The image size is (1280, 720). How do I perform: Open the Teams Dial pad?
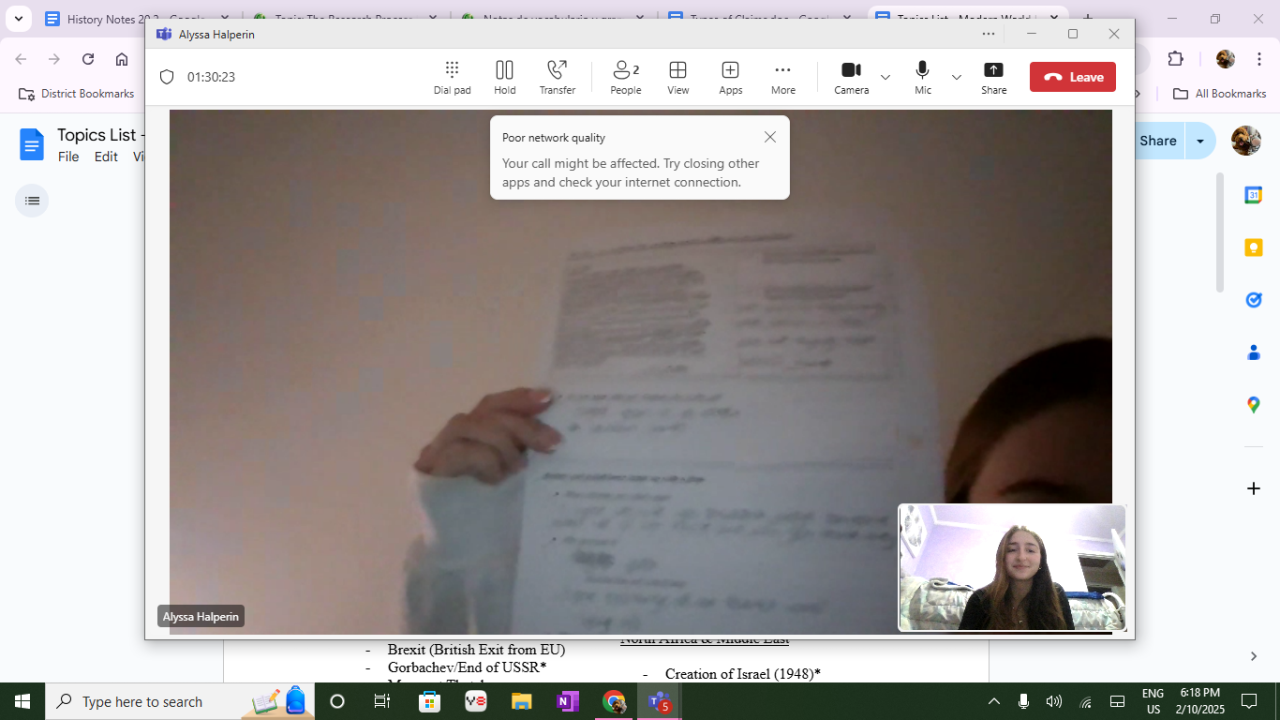tap(452, 77)
